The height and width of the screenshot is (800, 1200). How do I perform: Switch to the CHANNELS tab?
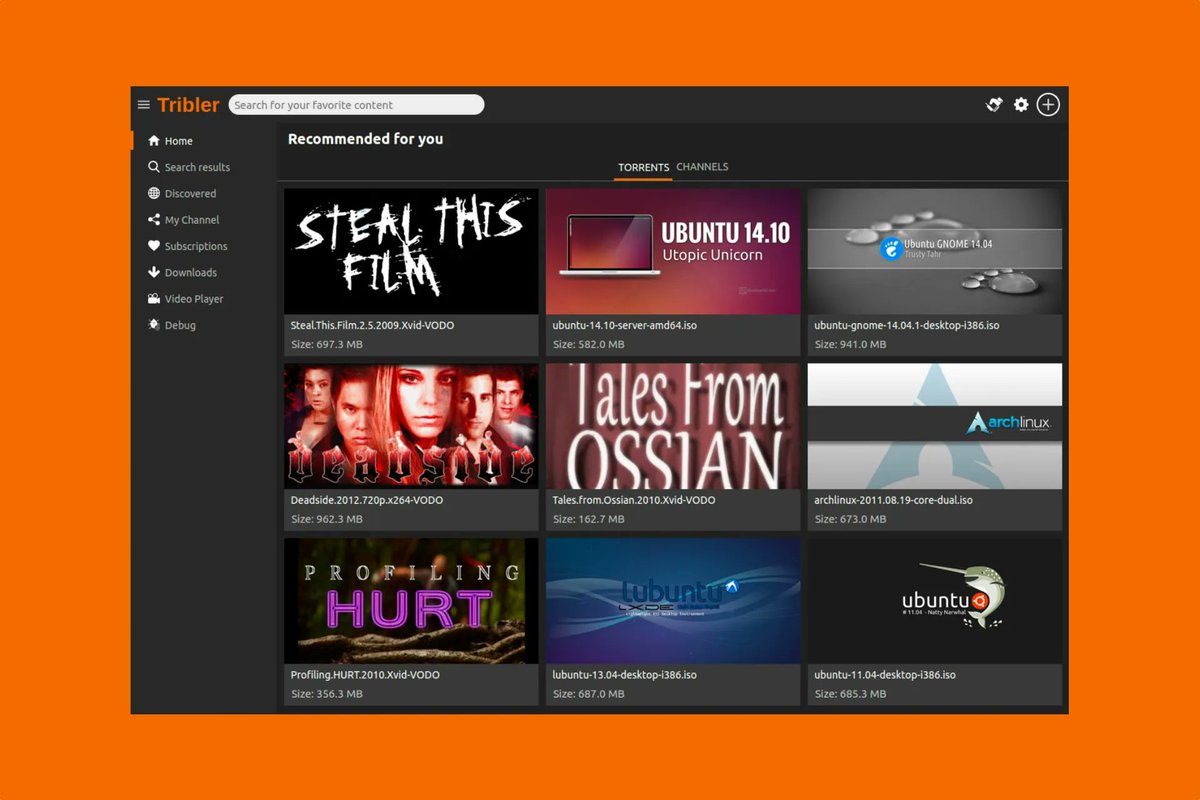point(703,167)
